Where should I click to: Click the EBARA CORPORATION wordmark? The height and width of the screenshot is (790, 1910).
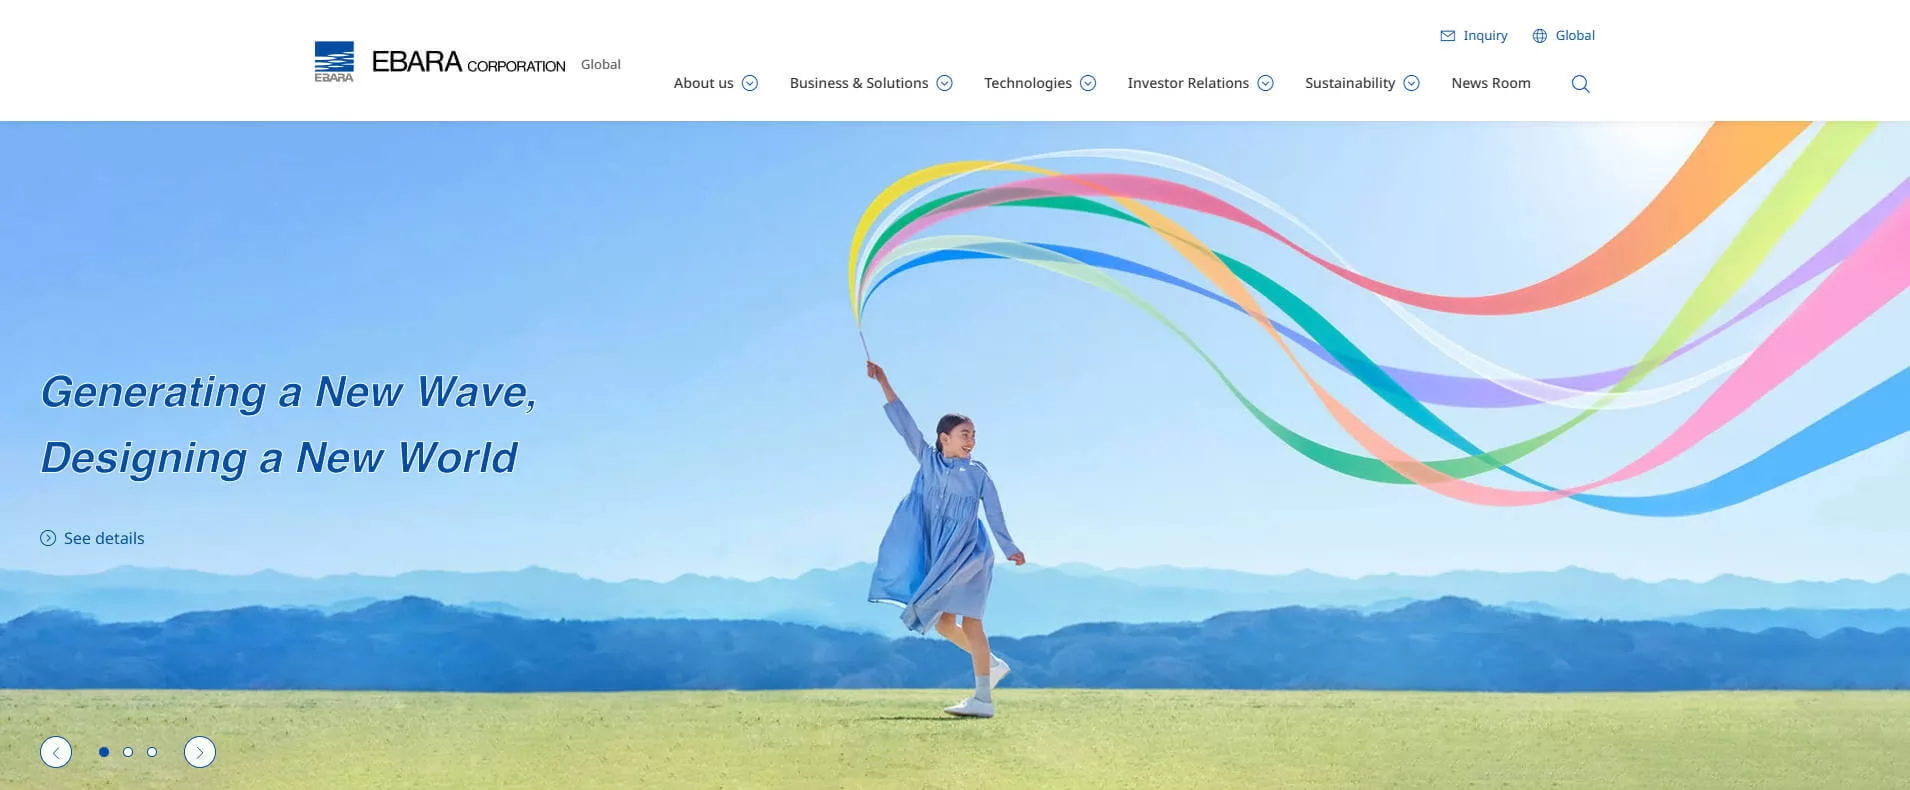[468, 63]
